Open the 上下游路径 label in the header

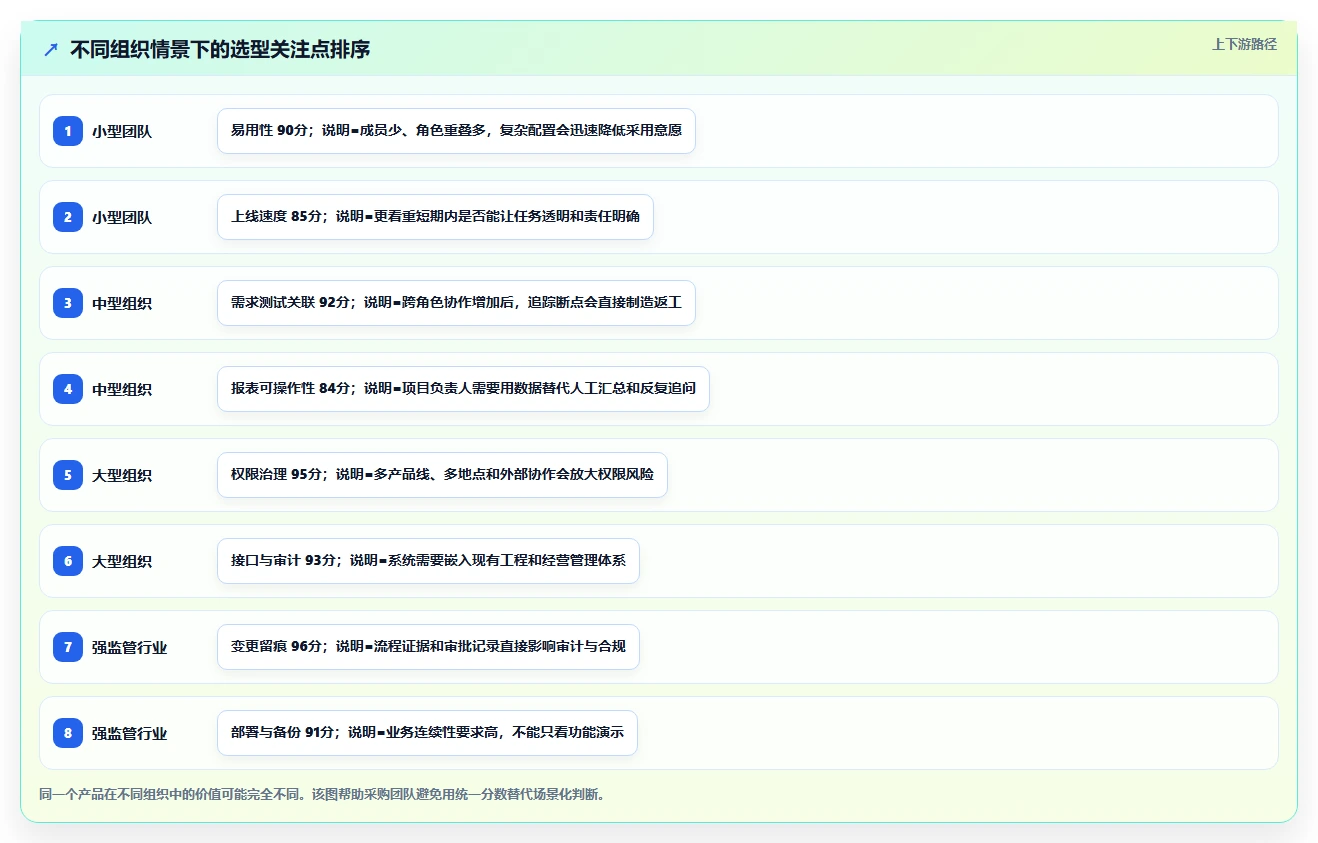(x=1244, y=44)
